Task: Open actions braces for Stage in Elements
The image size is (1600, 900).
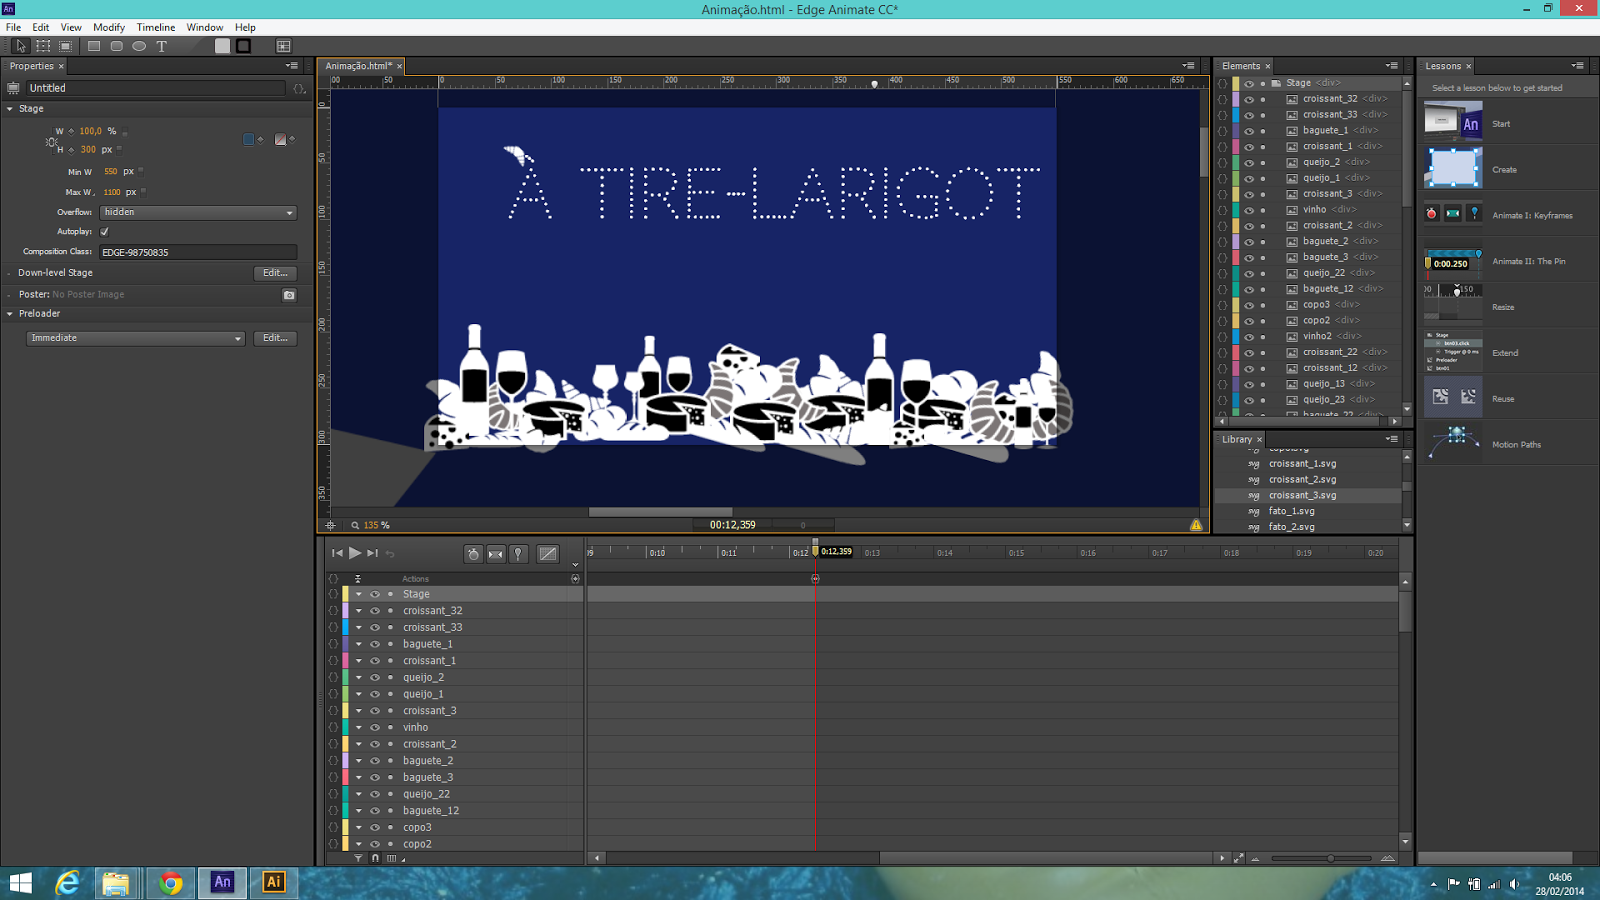Action: point(1222,83)
